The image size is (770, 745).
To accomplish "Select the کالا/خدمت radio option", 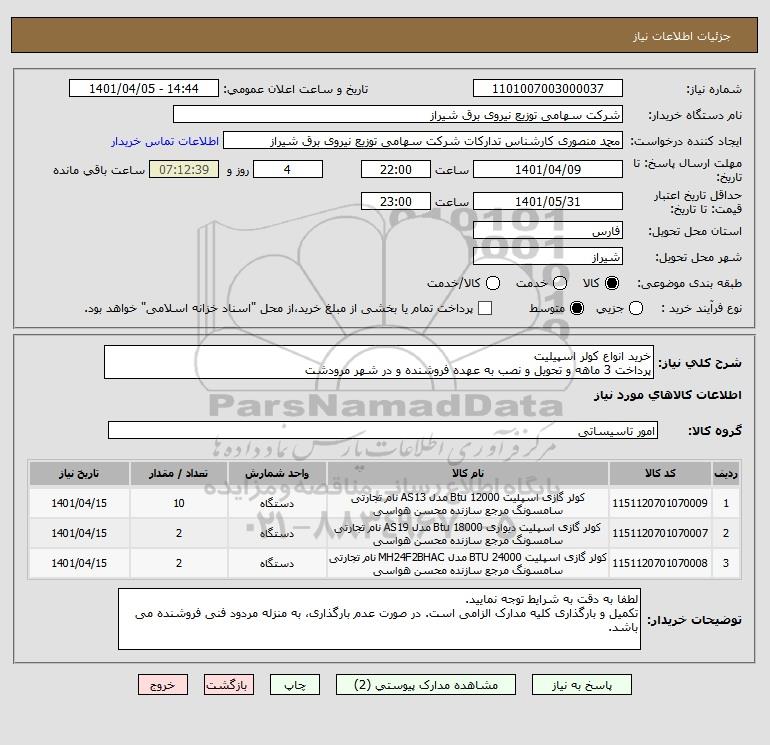I will pos(493,283).
